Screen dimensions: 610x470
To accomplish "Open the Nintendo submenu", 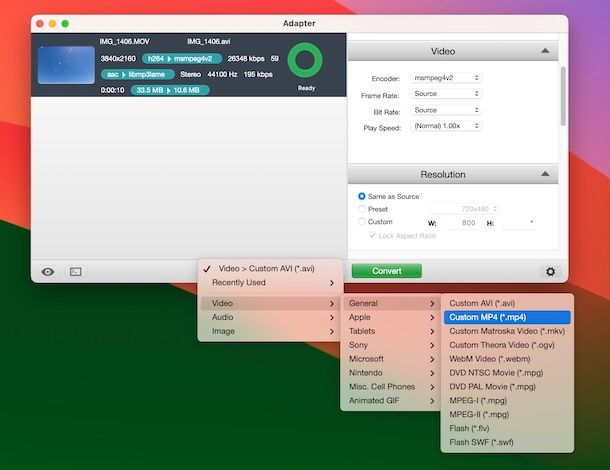I will [391, 373].
